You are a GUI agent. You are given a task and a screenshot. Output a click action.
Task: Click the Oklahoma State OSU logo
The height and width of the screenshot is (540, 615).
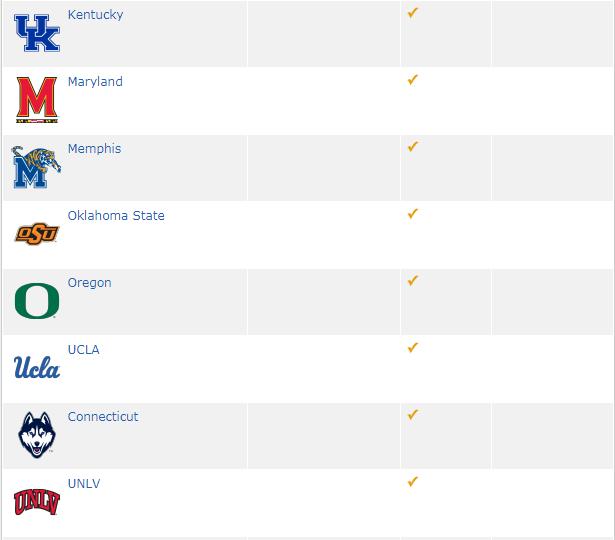coord(36,234)
